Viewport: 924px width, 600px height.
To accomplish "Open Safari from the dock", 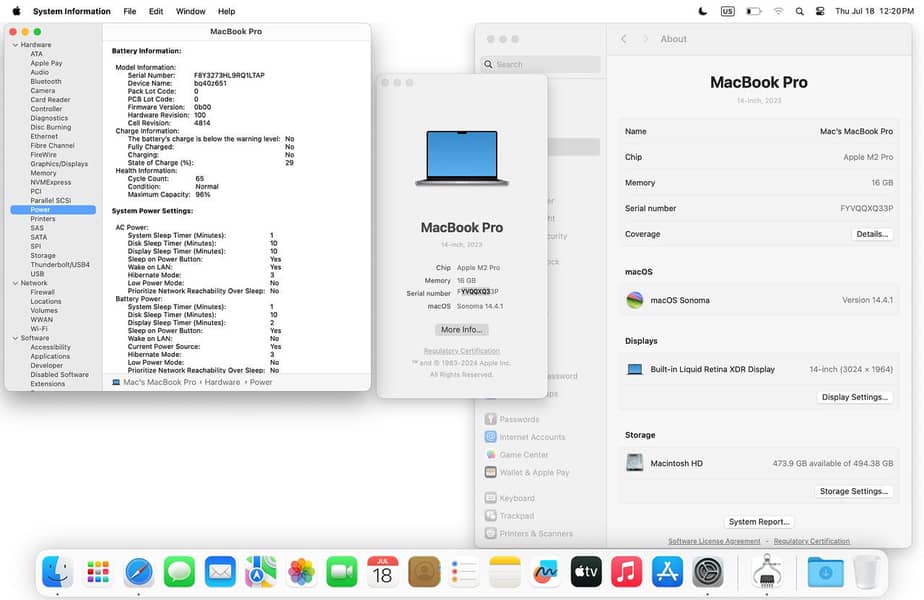I will [x=139, y=572].
